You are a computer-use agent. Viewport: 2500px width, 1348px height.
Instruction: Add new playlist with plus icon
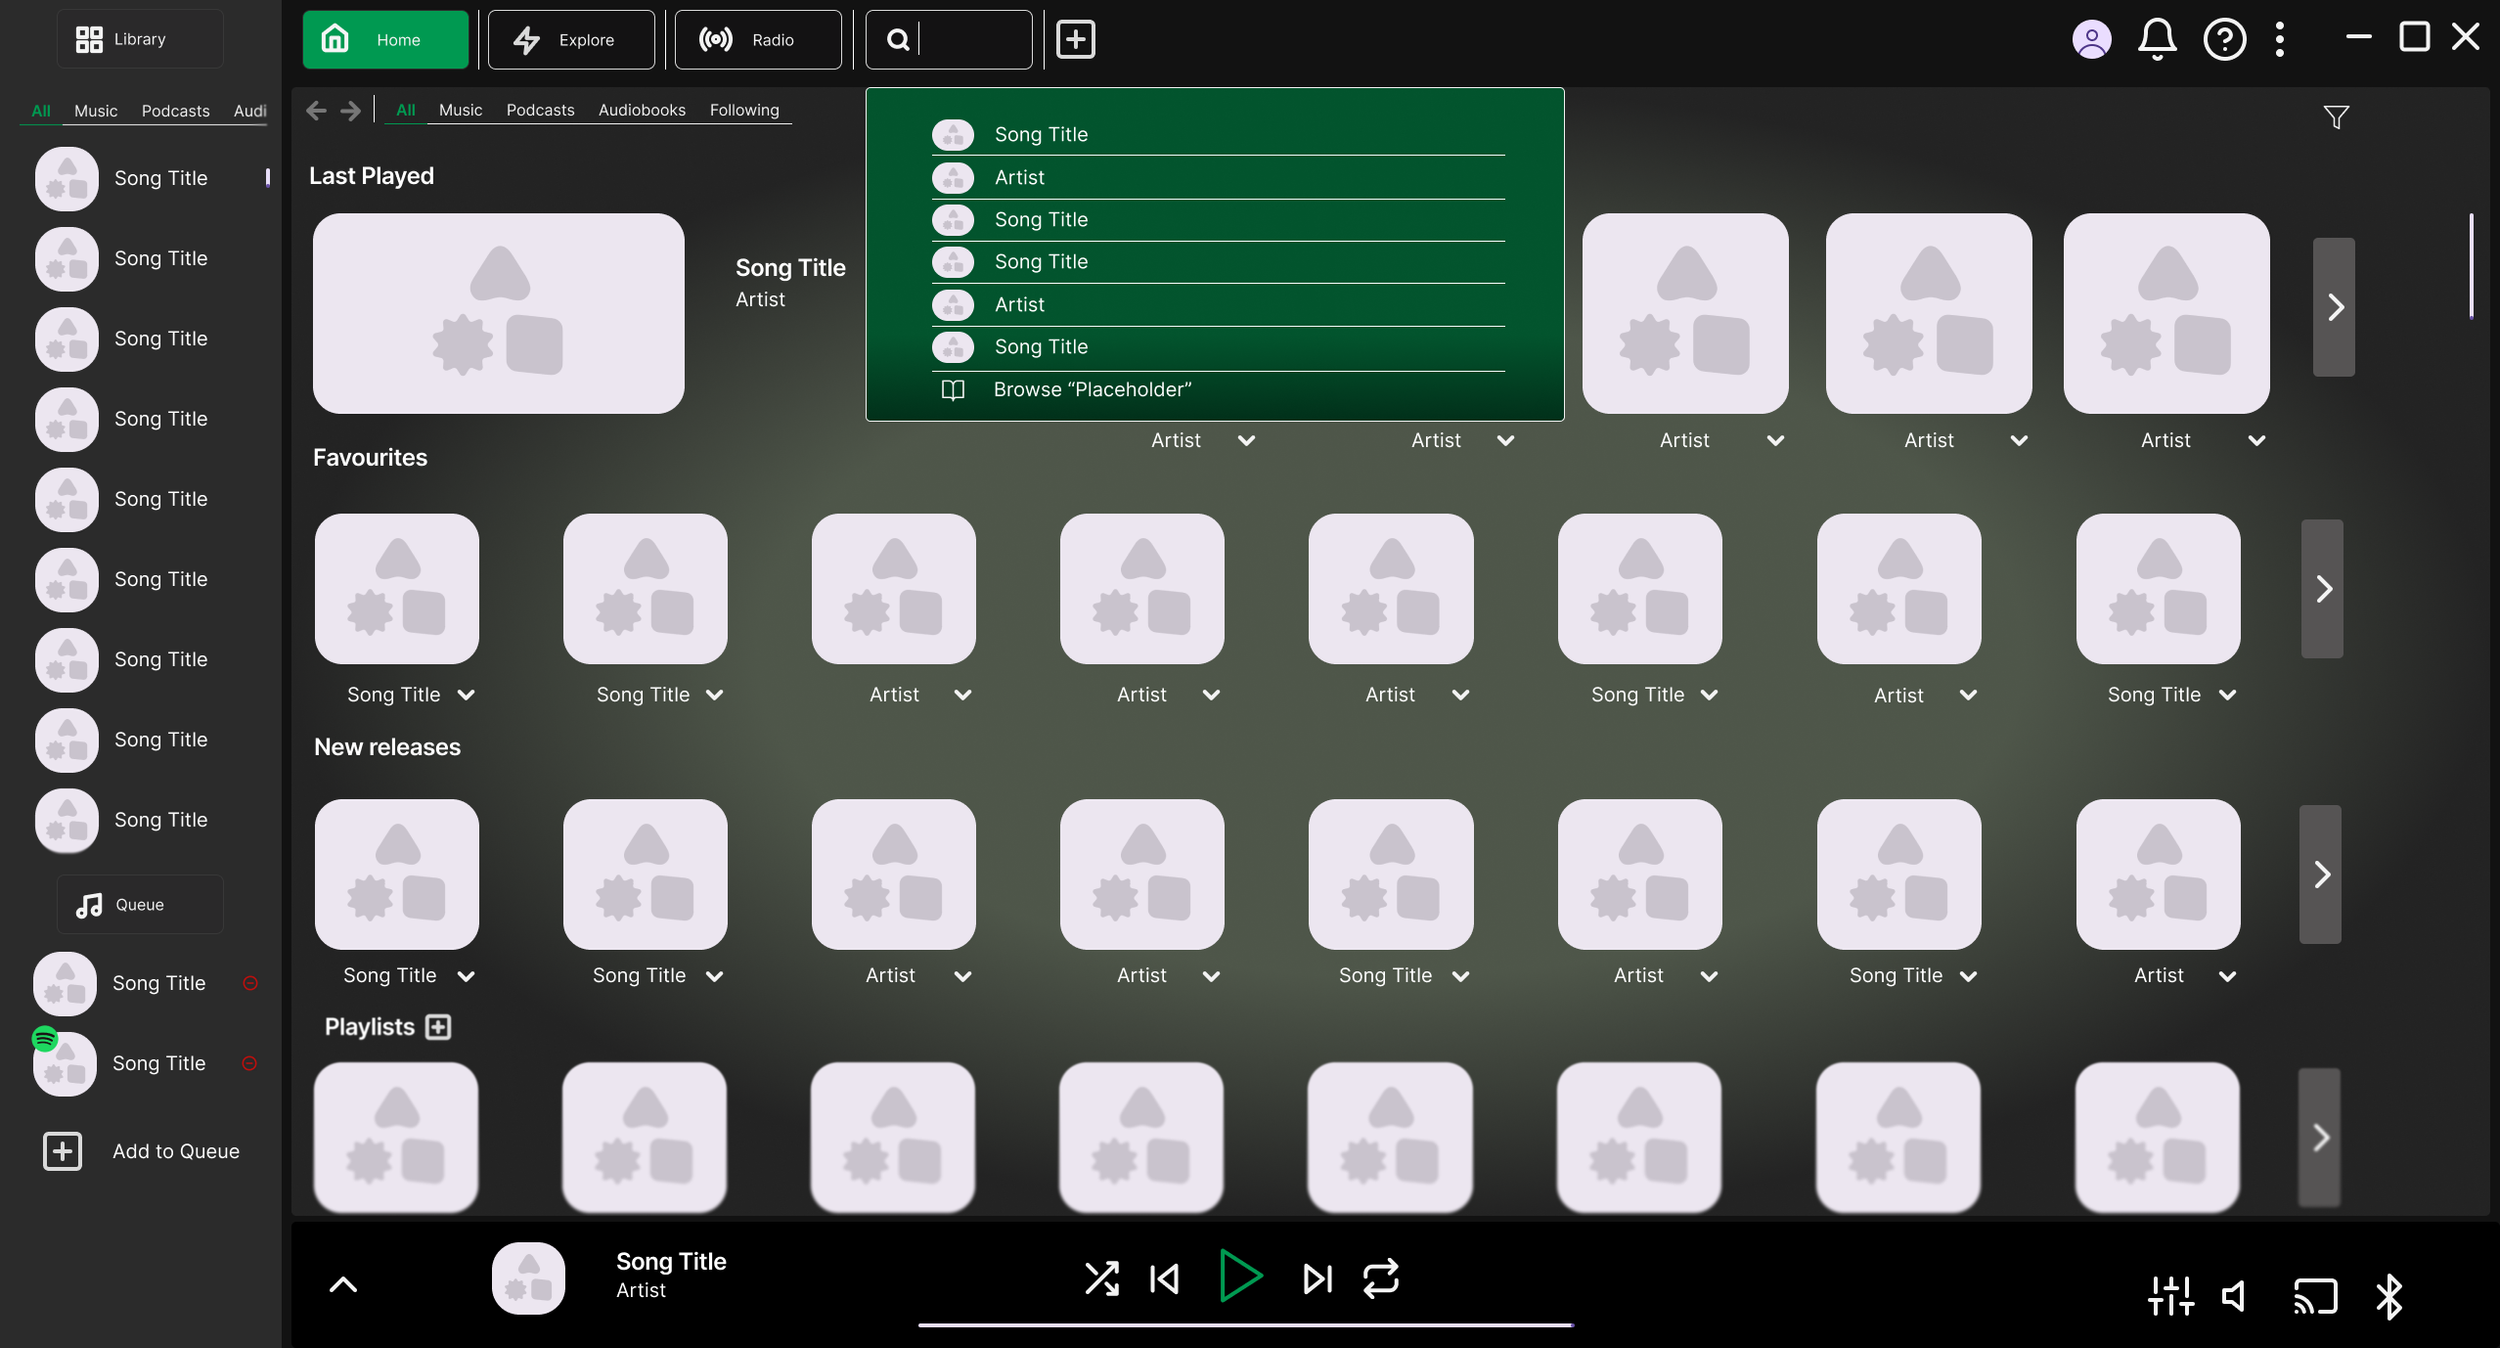click(438, 1027)
